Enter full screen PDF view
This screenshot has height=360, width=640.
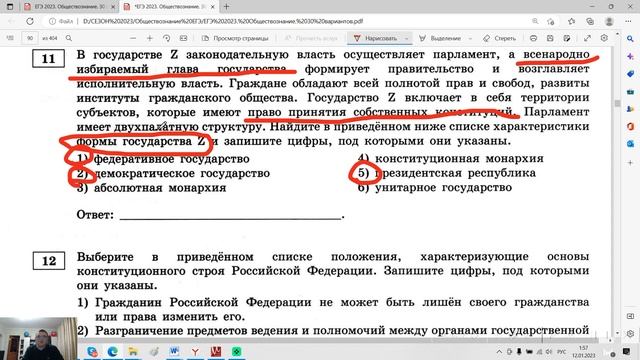[587, 38]
